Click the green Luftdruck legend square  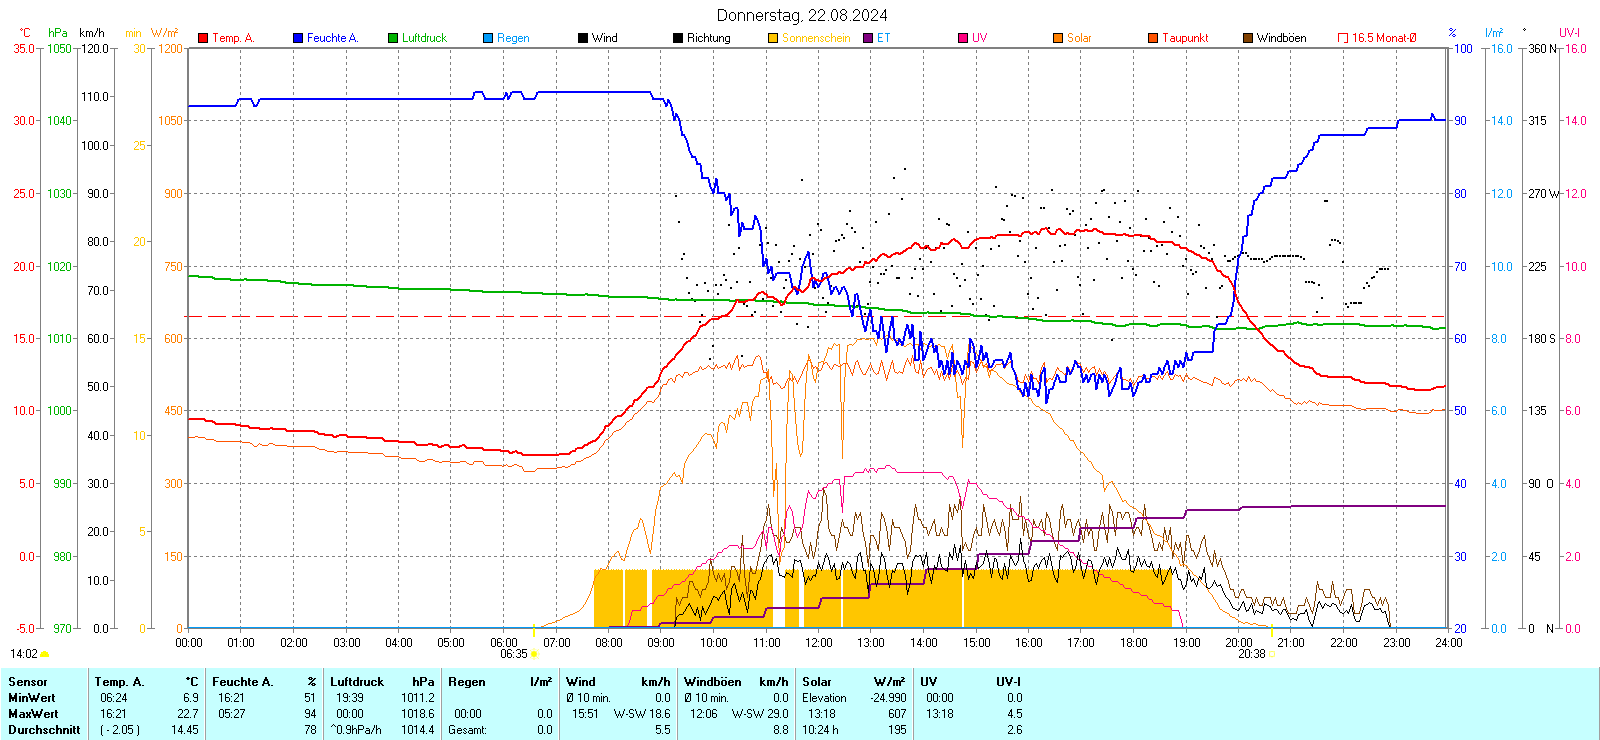point(393,38)
